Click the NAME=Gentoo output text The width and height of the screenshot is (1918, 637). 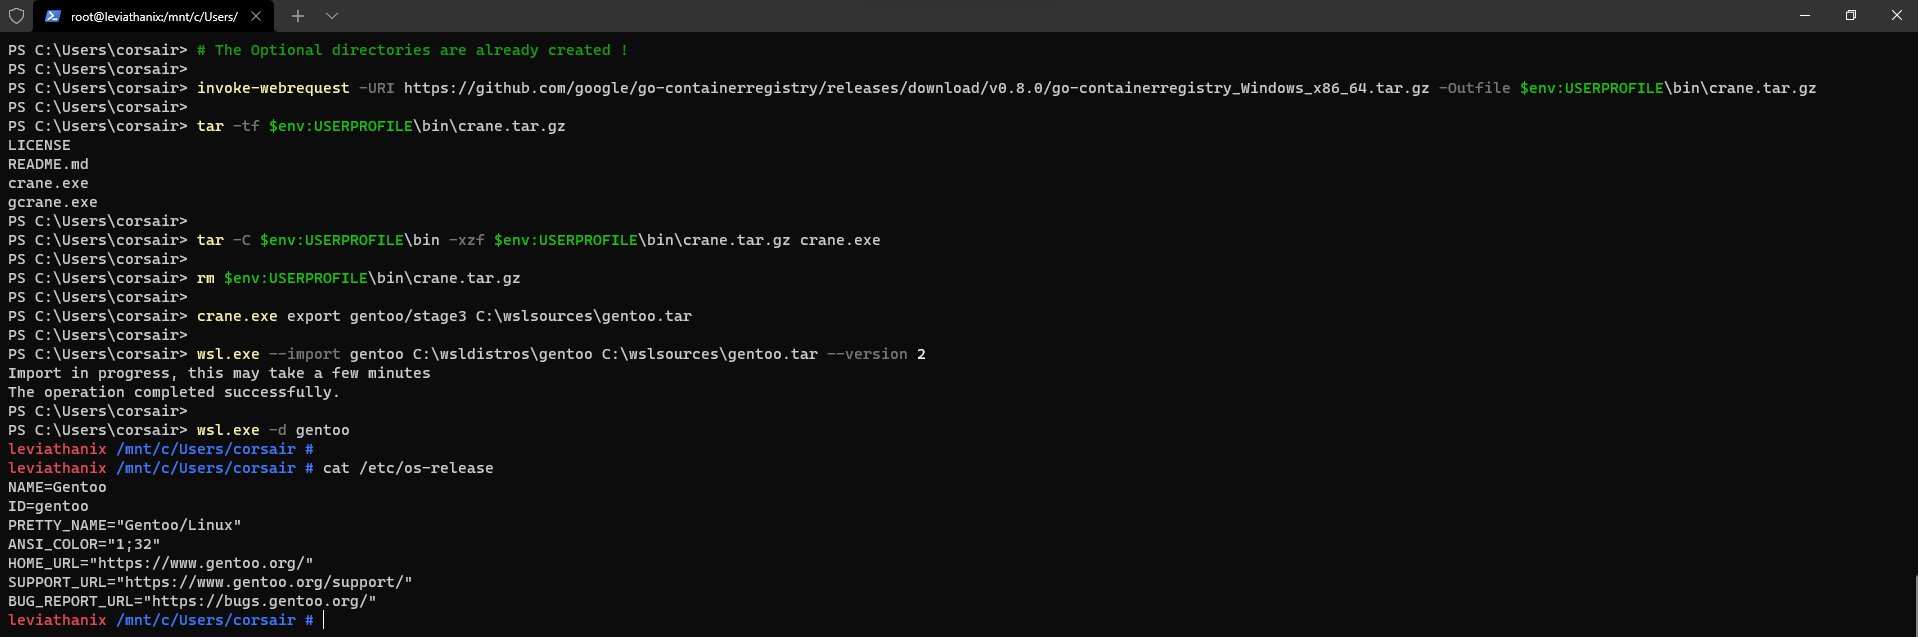[56, 487]
